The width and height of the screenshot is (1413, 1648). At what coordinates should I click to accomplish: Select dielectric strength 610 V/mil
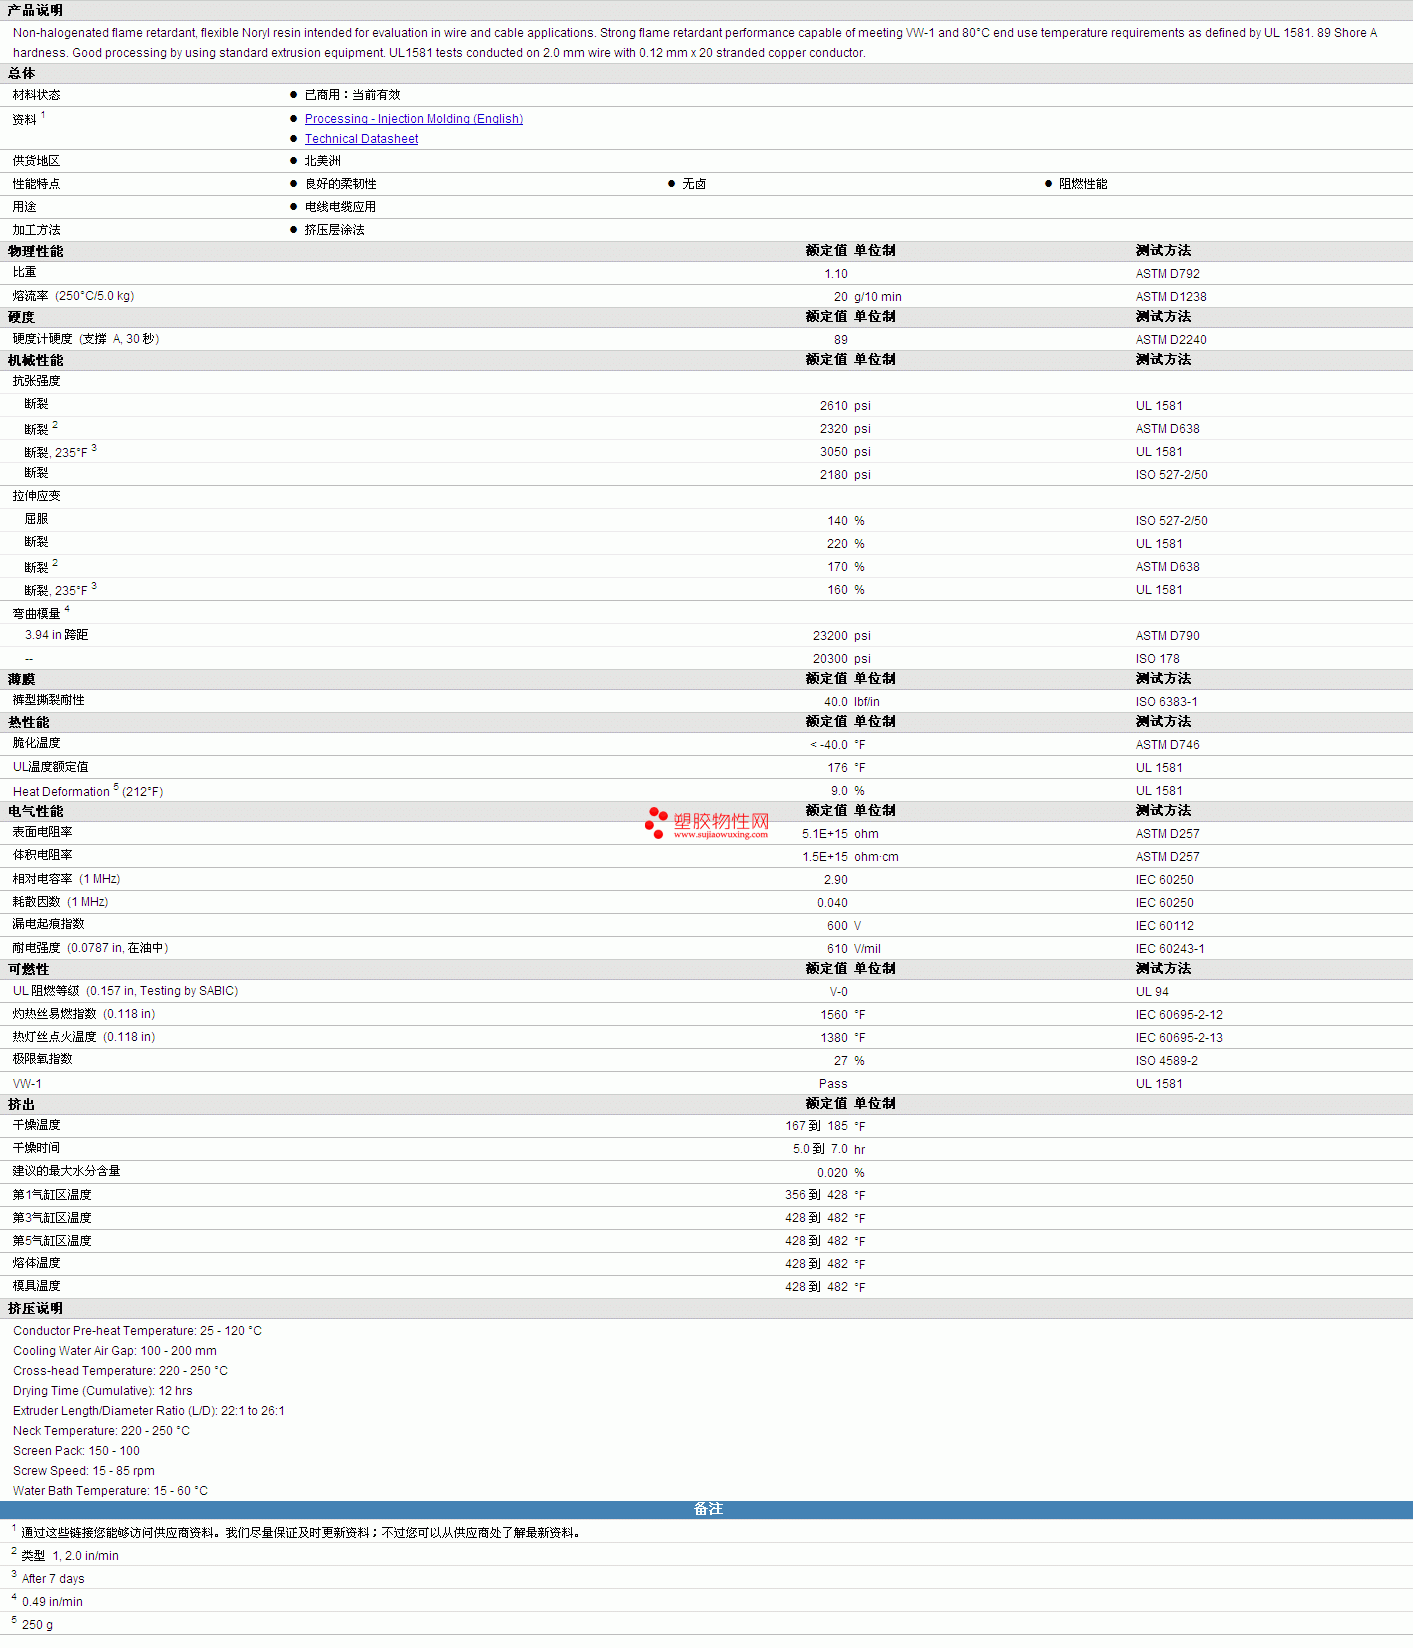(854, 949)
